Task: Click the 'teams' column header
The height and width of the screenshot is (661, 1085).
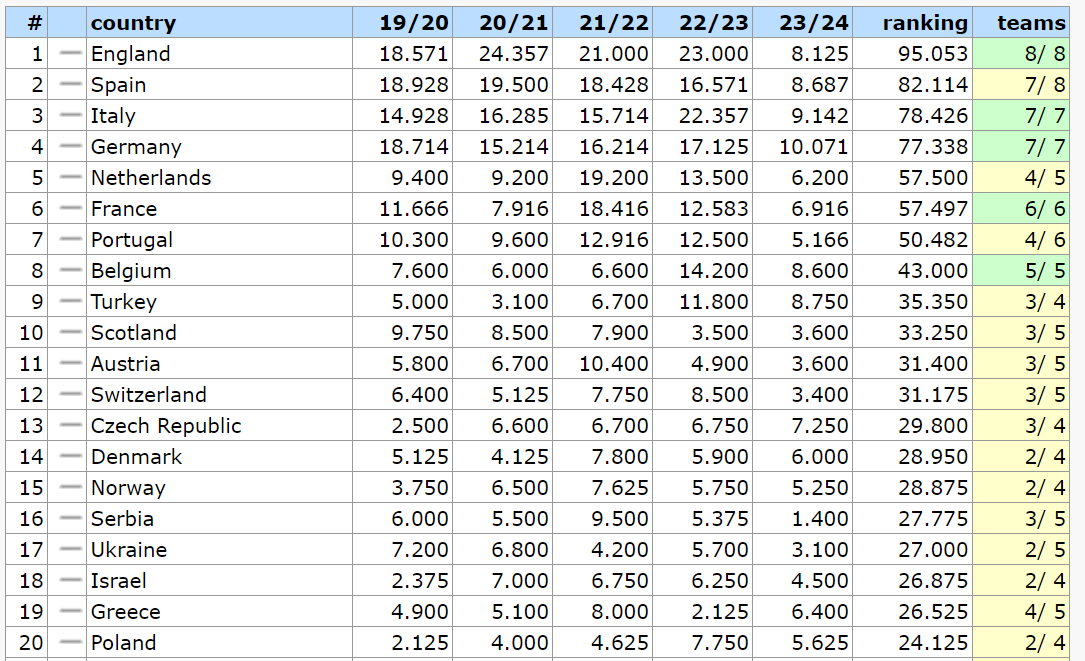Action: pos(1032,23)
